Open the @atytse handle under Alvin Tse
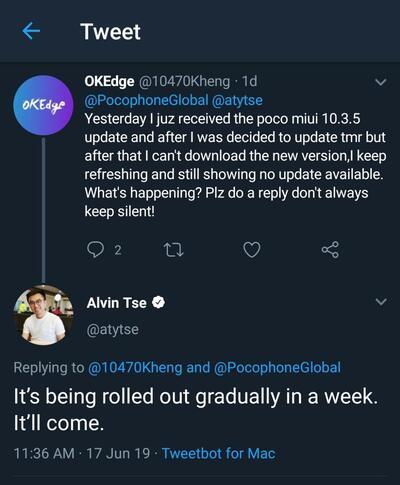The width and height of the screenshot is (400, 485). pos(113,329)
